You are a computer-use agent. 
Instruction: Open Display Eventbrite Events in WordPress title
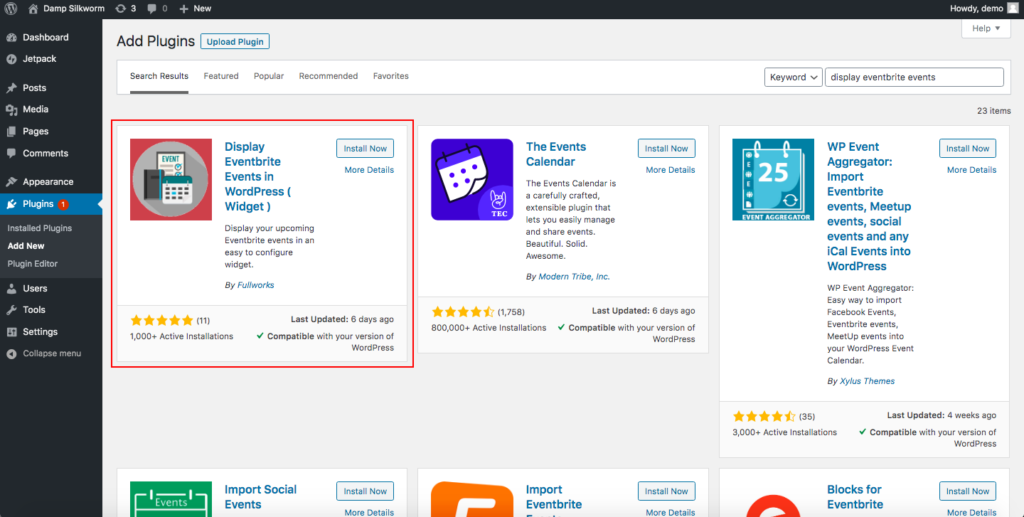[x=257, y=177]
